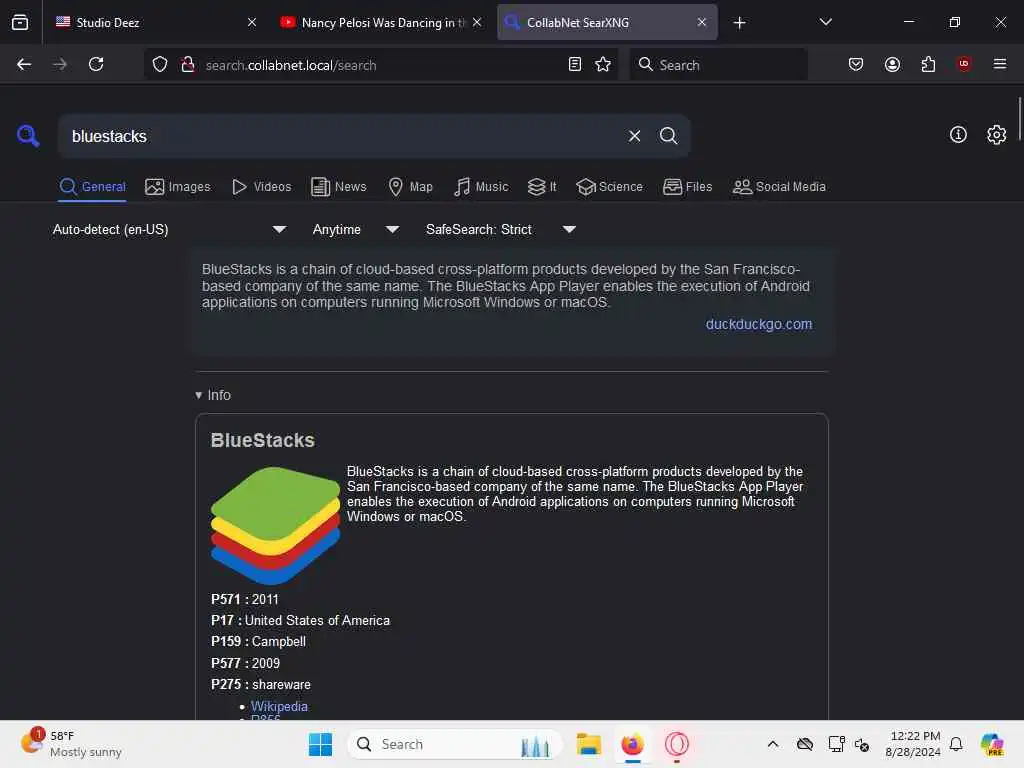Open SearXNG preferences gear
The width and height of the screenshot is (1024, 768).
coord(996,135)
